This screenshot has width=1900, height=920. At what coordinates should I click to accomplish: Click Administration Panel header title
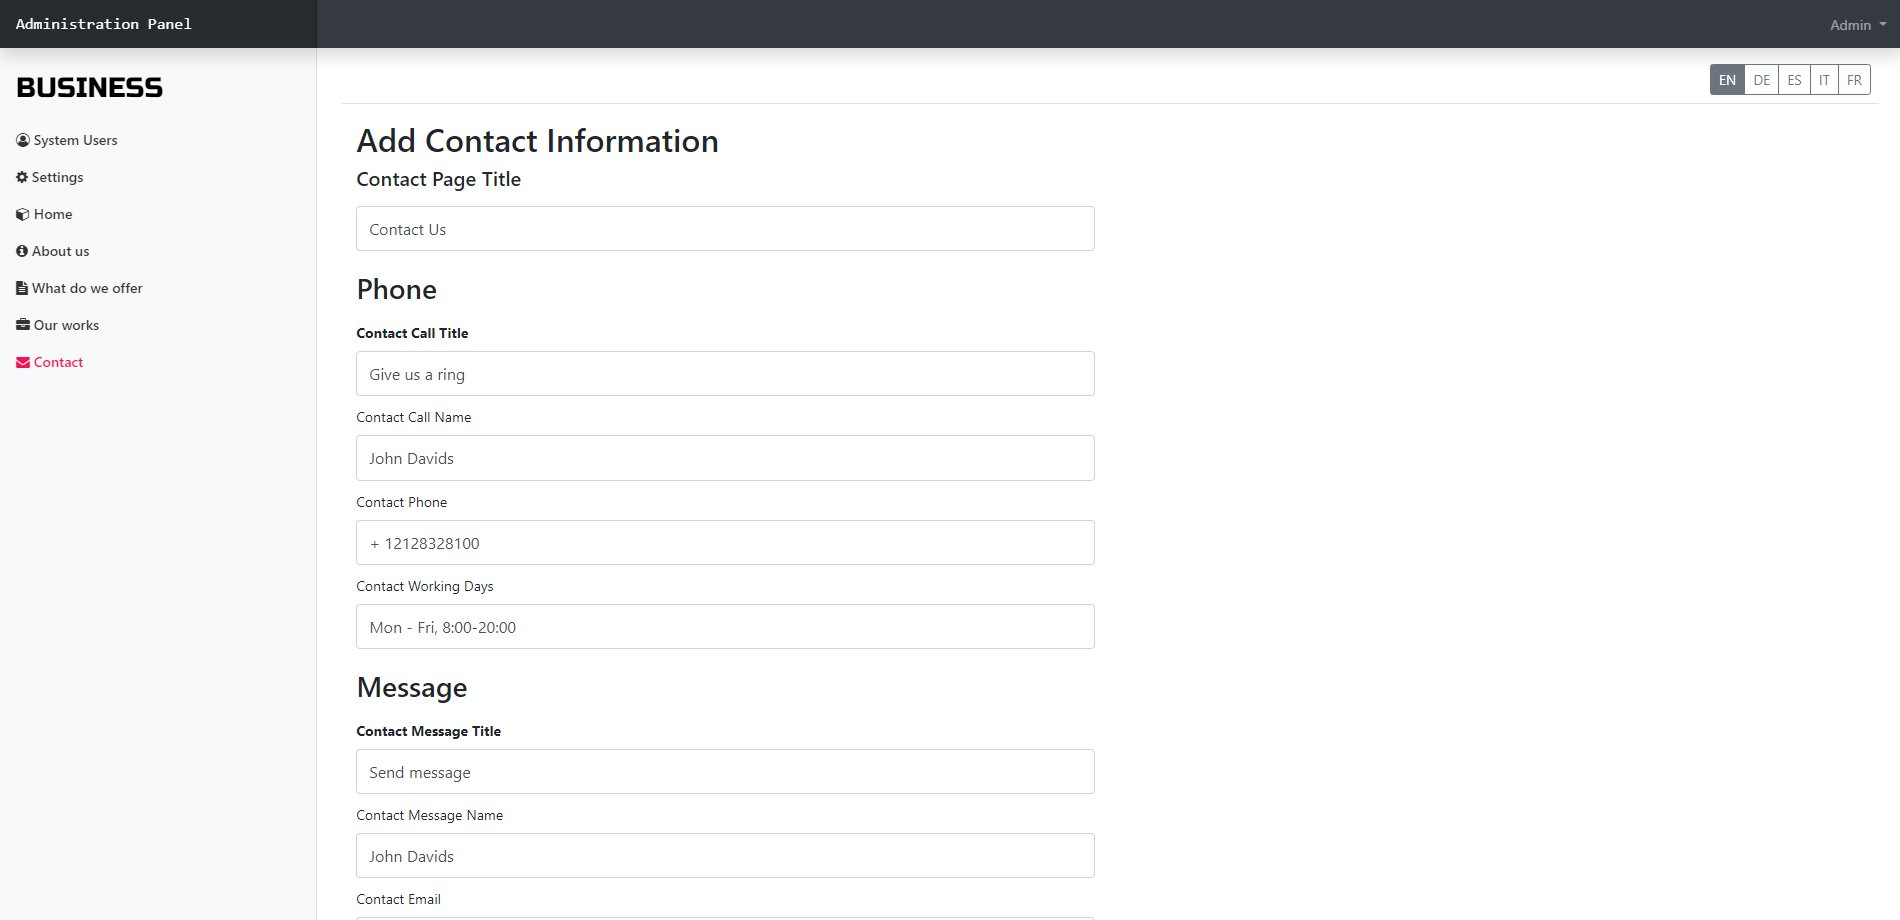103,24
